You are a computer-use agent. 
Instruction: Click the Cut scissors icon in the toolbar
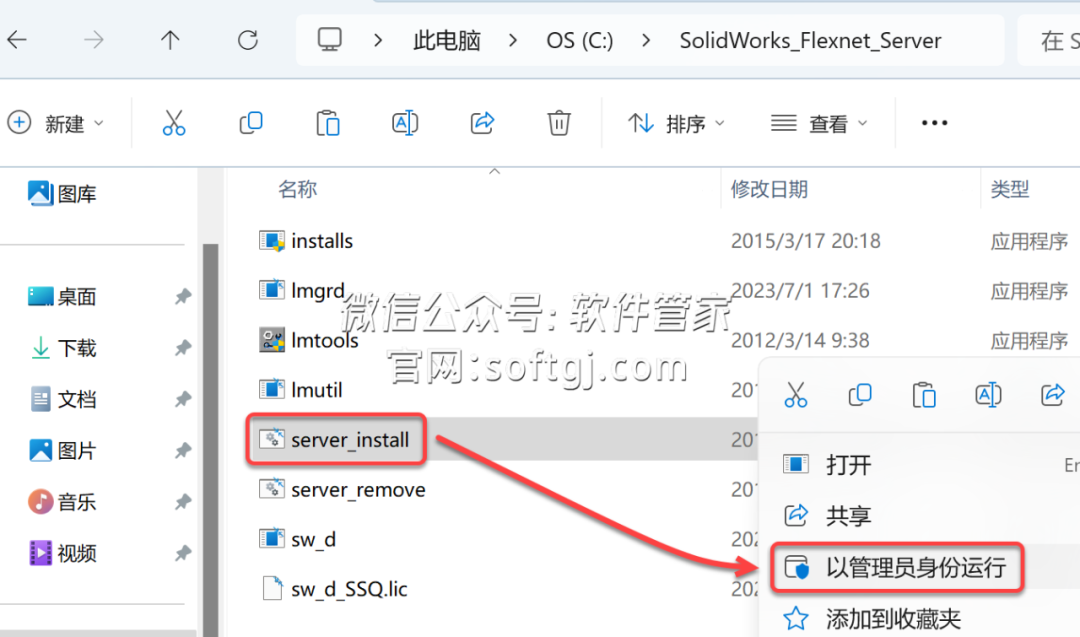click(x=174, y=123)
